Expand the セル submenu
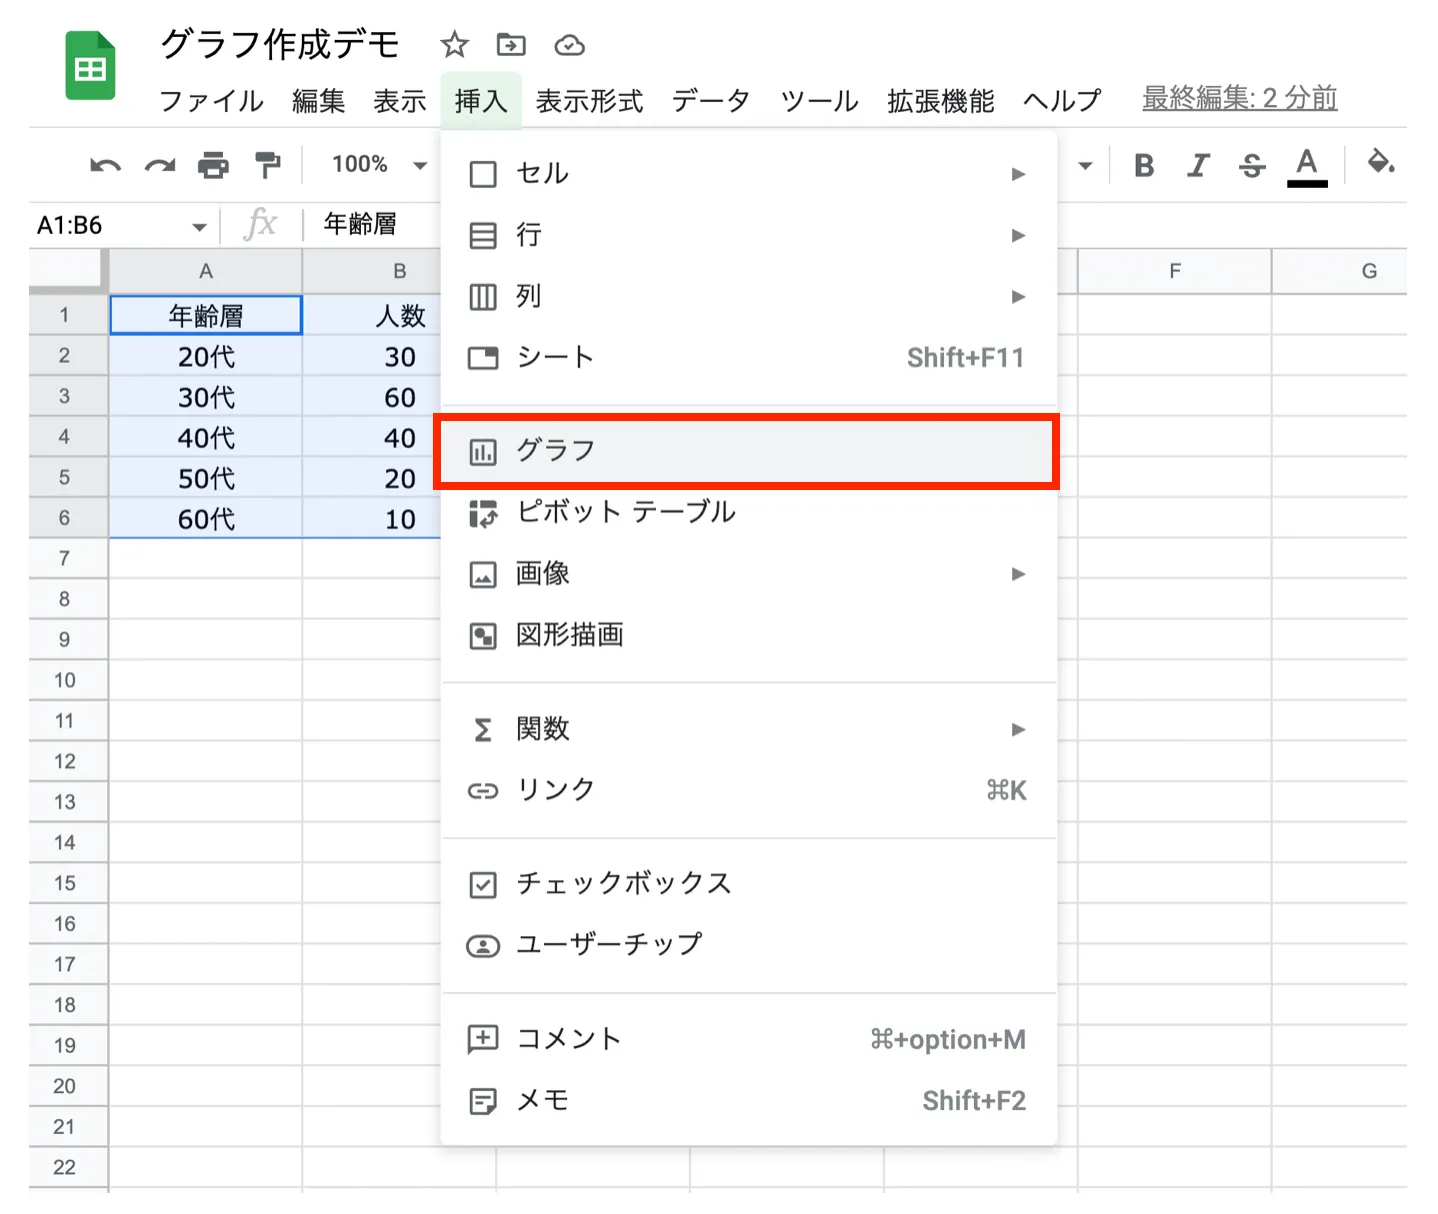Viewport: 1438px width, 1214px height. pos(748,174)
